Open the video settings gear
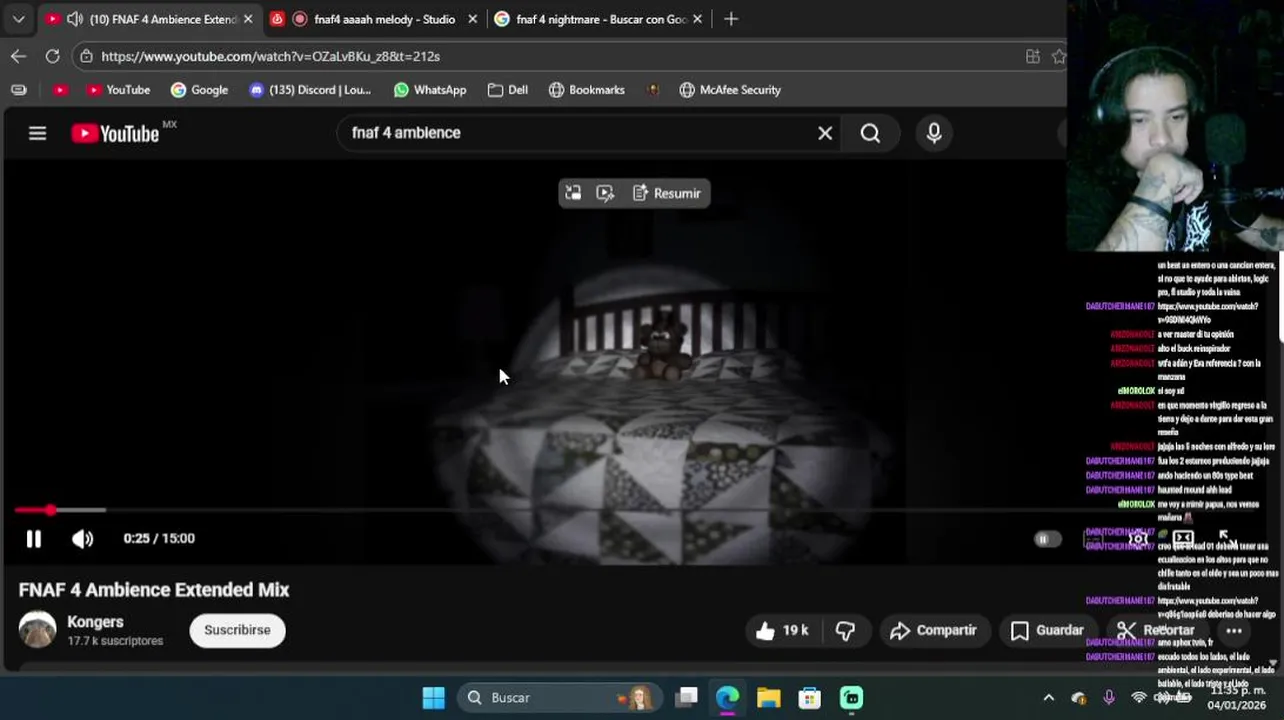 tap(1138, 539)
